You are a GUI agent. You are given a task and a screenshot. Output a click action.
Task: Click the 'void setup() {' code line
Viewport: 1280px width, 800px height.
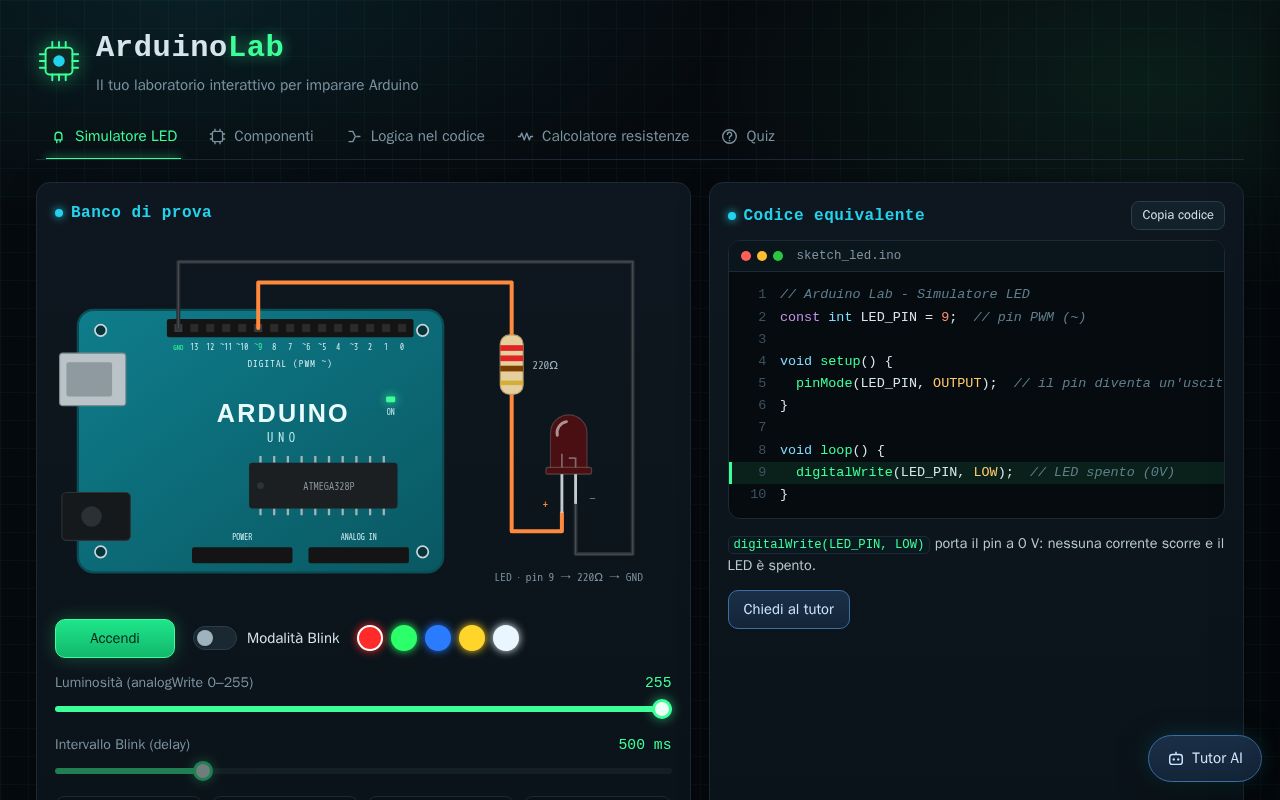[977, 361]
